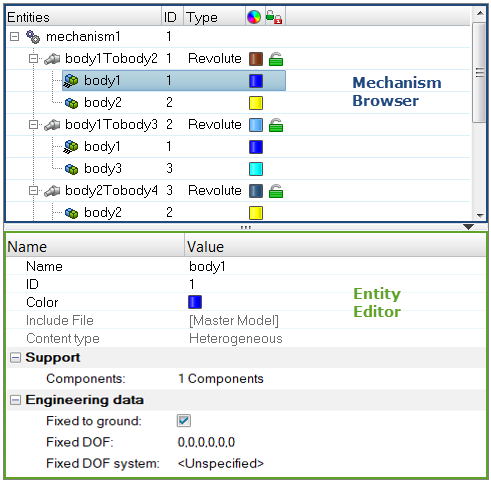The height and width of the screenshot is (482, 491).
Task: Click the body1Tobody3 joint icon
Action: pyautogui.click(x=52, y=125)
